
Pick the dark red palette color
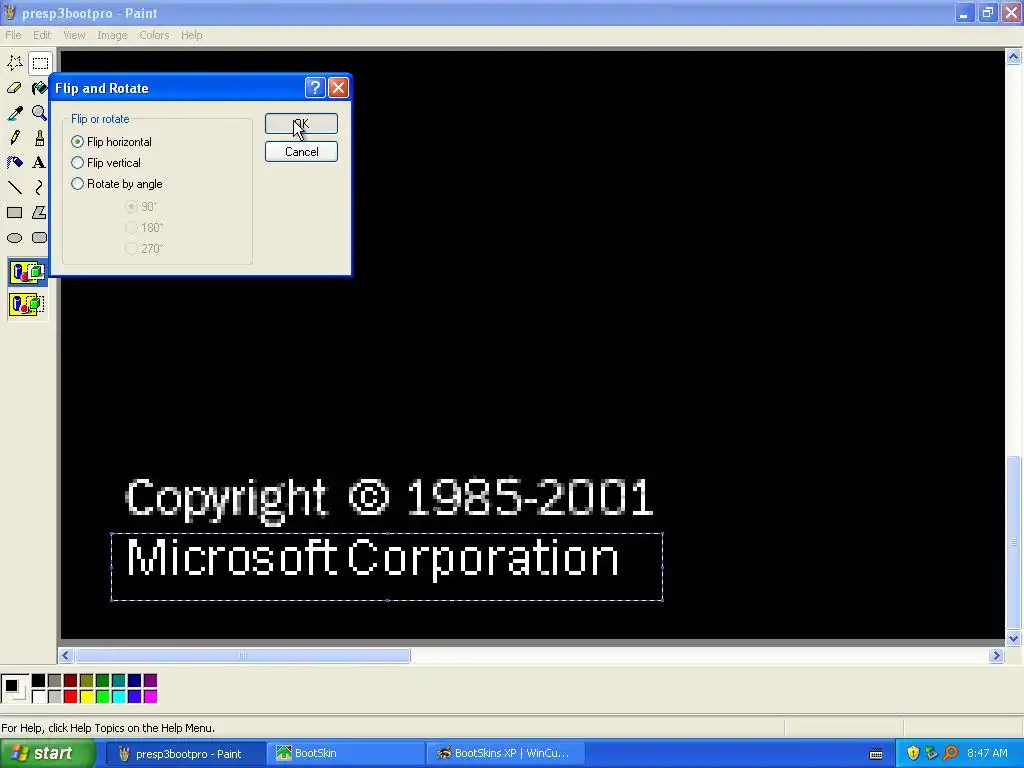click(71, 681)
